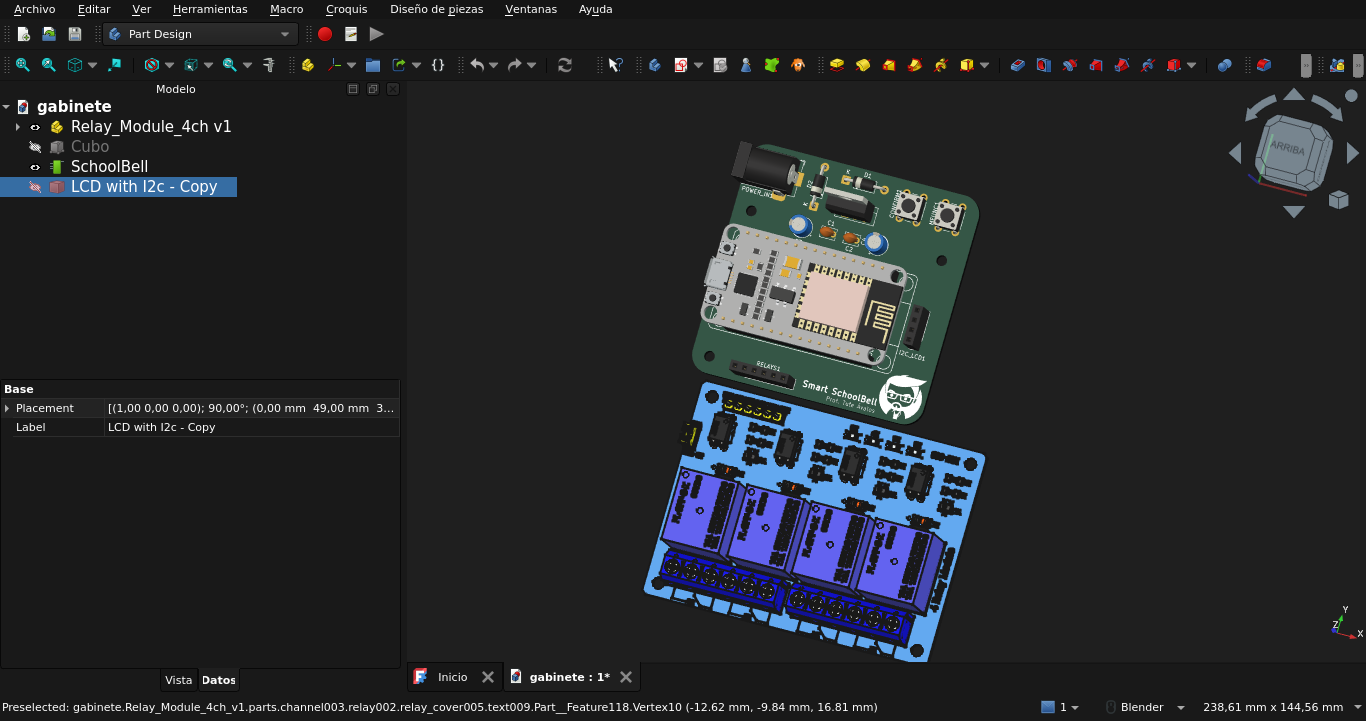Open the Herramientas menu
Image resolution: width=1366 pixels, height=721 pixels.
point(210,9)
